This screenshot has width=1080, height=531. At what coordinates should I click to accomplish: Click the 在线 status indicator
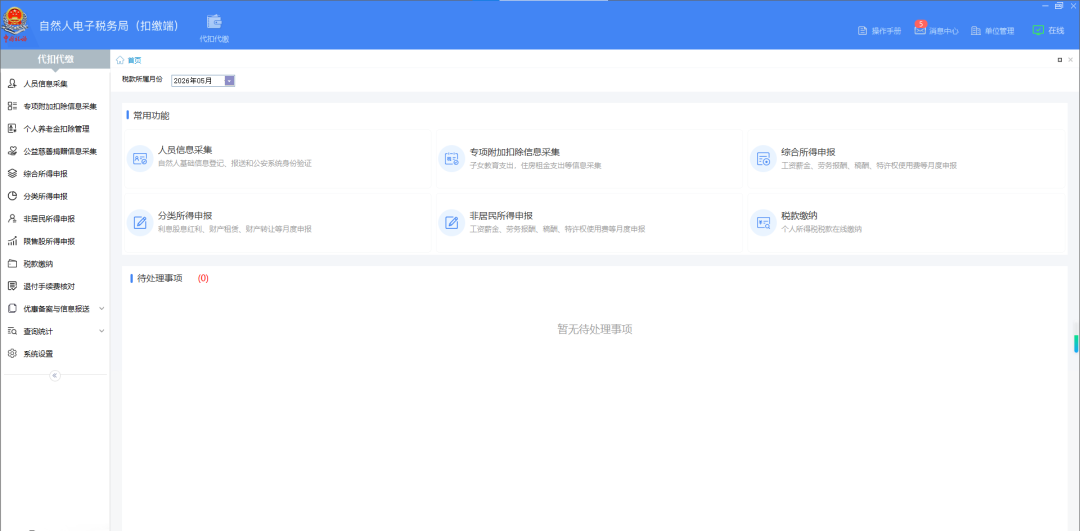[1048, 30]
